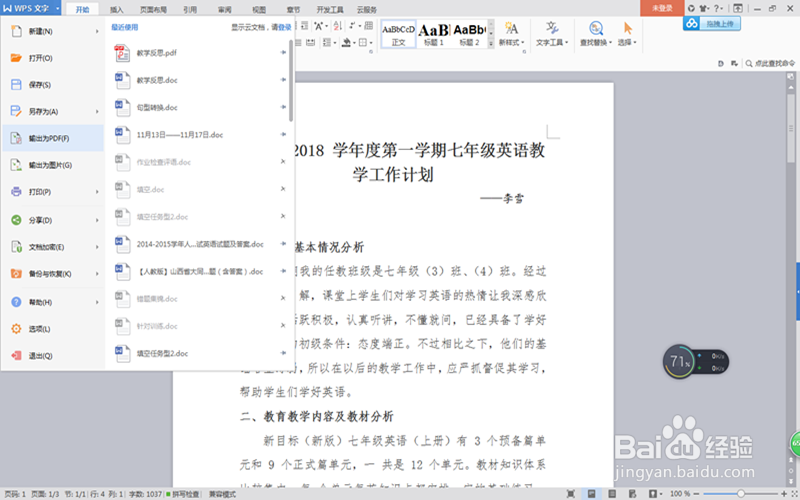Expand the 另存为(A) submenu arrow
The image size is (800, 500).
tap(97, 111)
